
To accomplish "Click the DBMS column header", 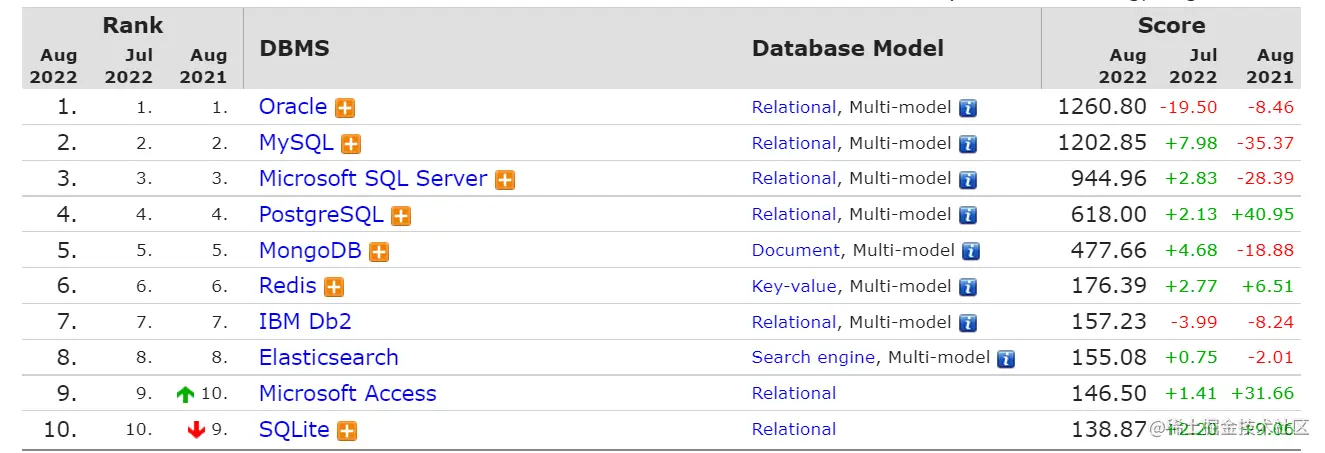I will tap(294, 48).
